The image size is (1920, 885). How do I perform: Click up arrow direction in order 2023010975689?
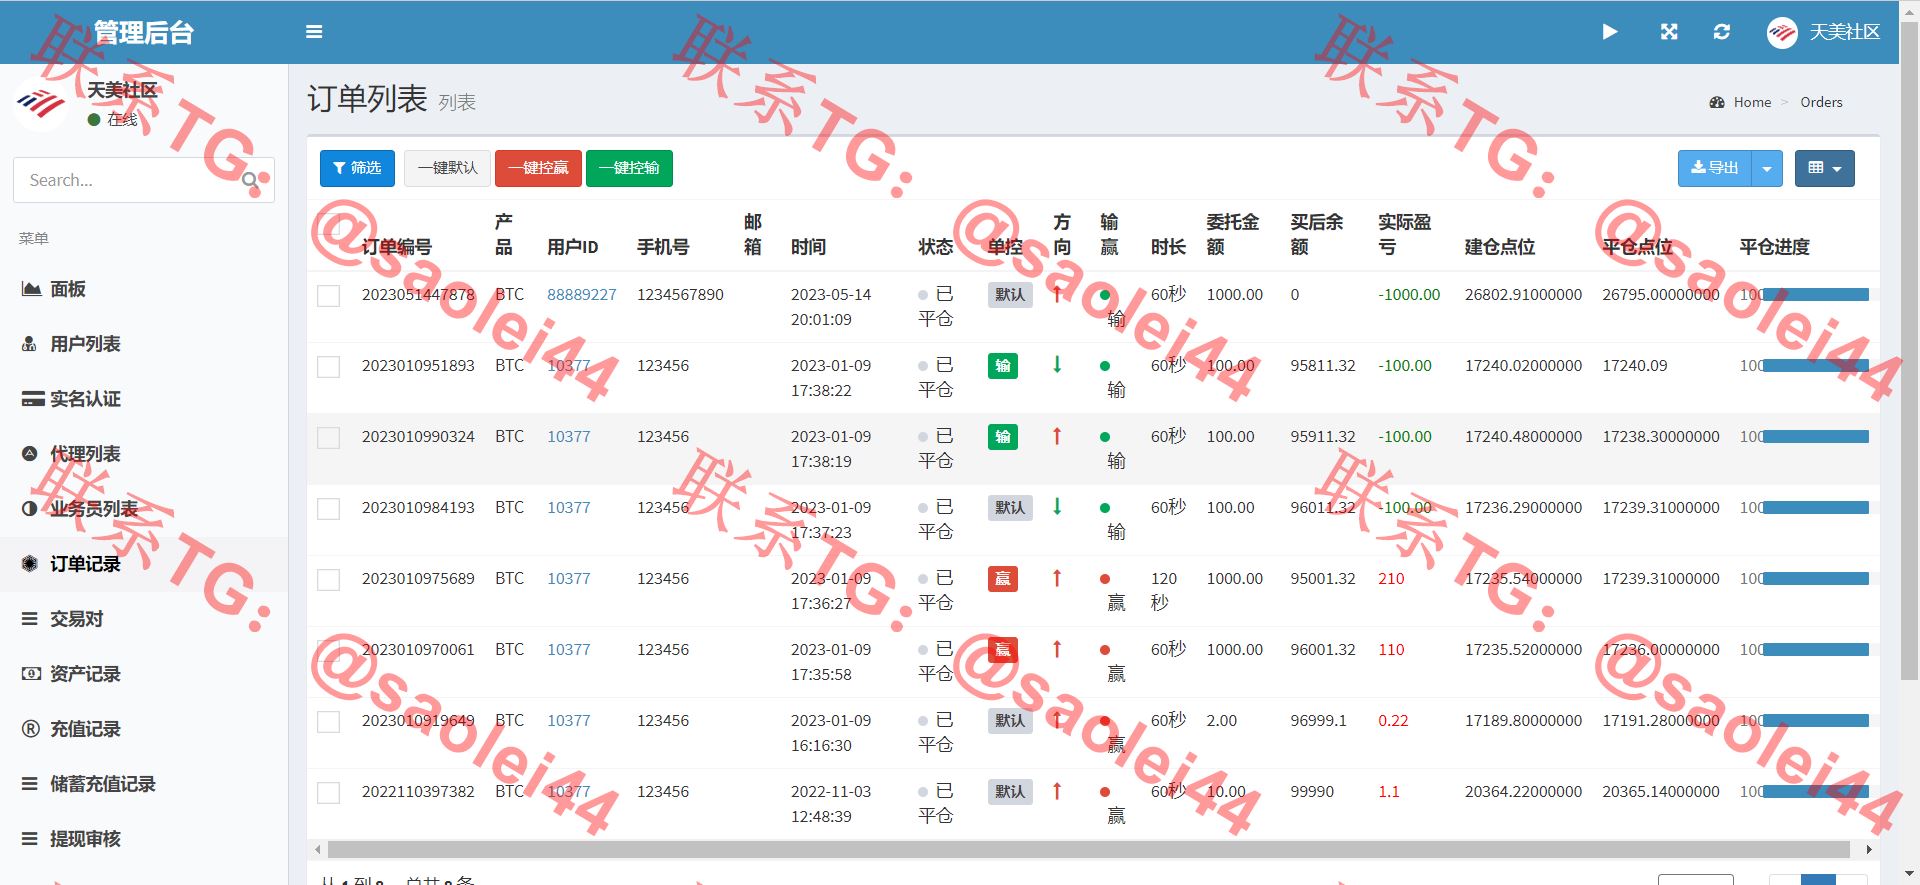tap(1057, 578)
